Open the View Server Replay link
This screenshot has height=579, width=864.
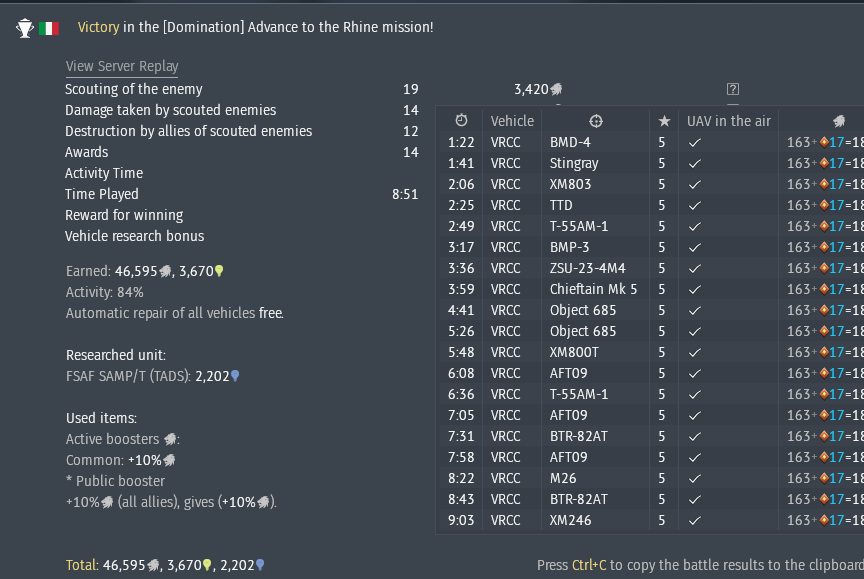(x=122, y=66)
